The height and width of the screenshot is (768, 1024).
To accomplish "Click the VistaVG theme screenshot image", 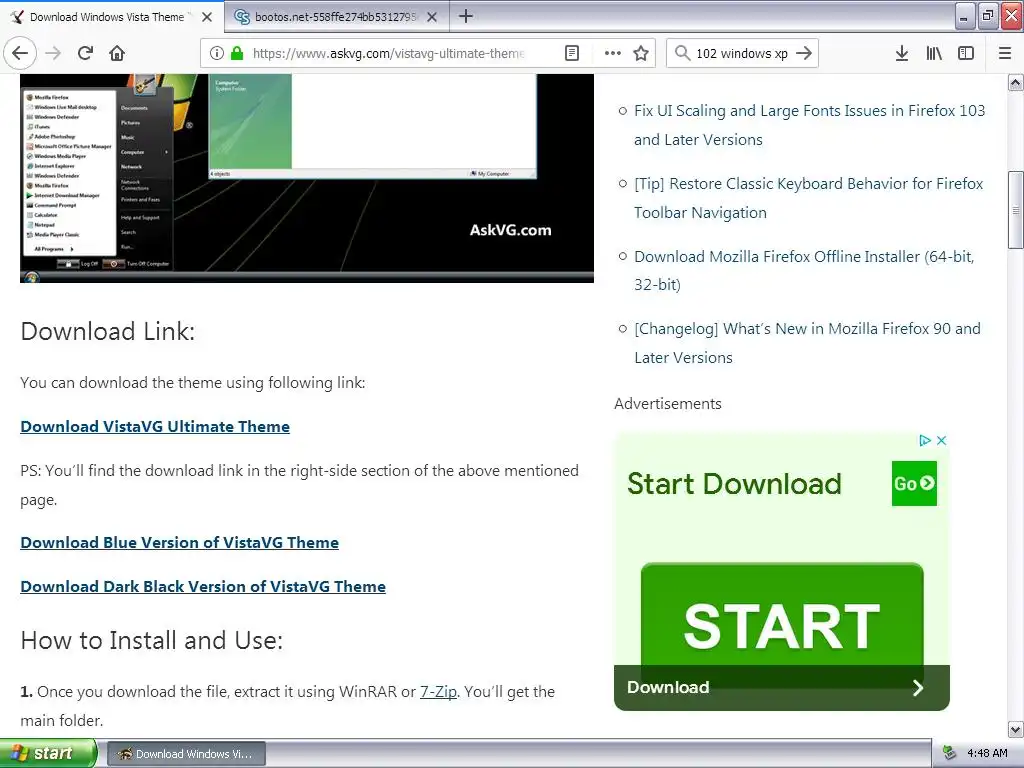I will [307, 178].
